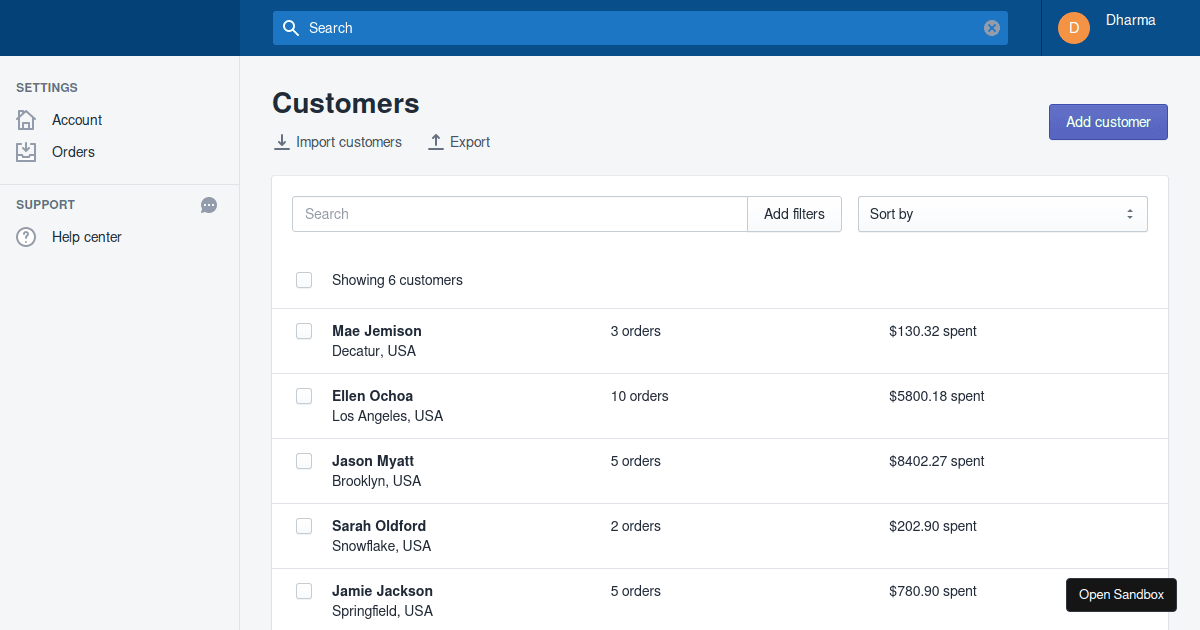The width and height of the screenshot is (1200, 630).
Task: Open the Add filters menu
Action: tap(794, 214)
